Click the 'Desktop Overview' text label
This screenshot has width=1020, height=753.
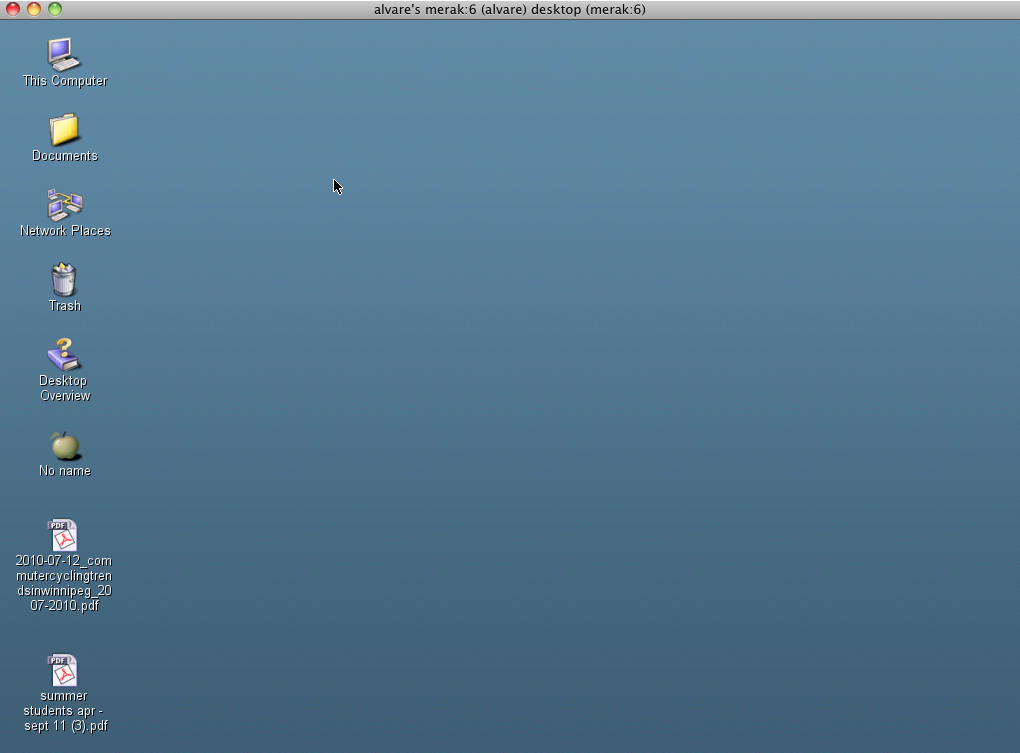point(65,388)
